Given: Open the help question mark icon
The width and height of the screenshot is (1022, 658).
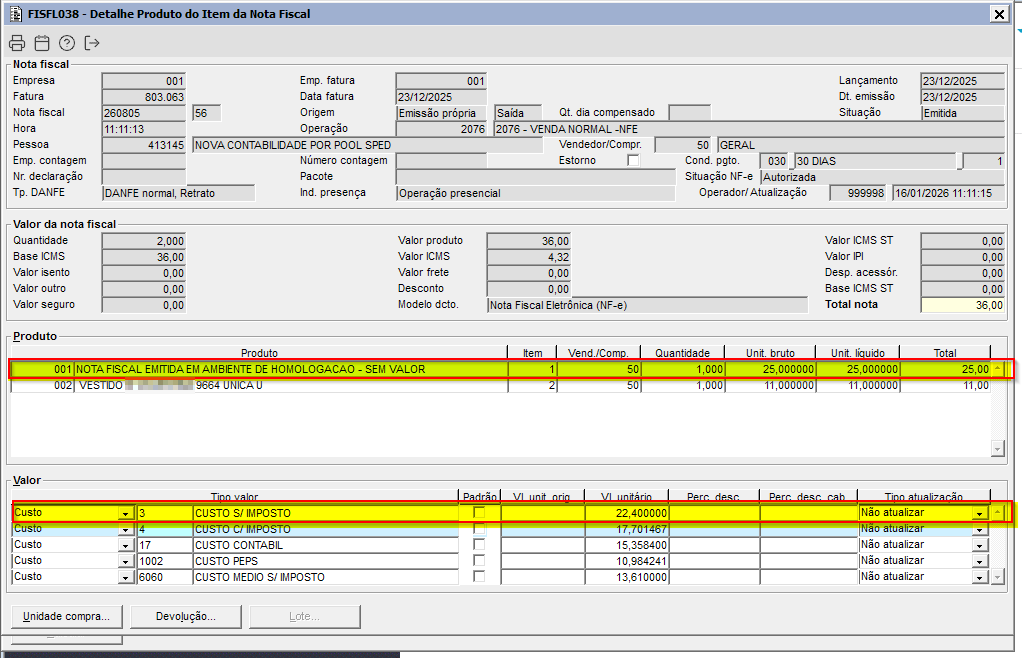Looking at the screenshot, I should [x=66, y=43].
